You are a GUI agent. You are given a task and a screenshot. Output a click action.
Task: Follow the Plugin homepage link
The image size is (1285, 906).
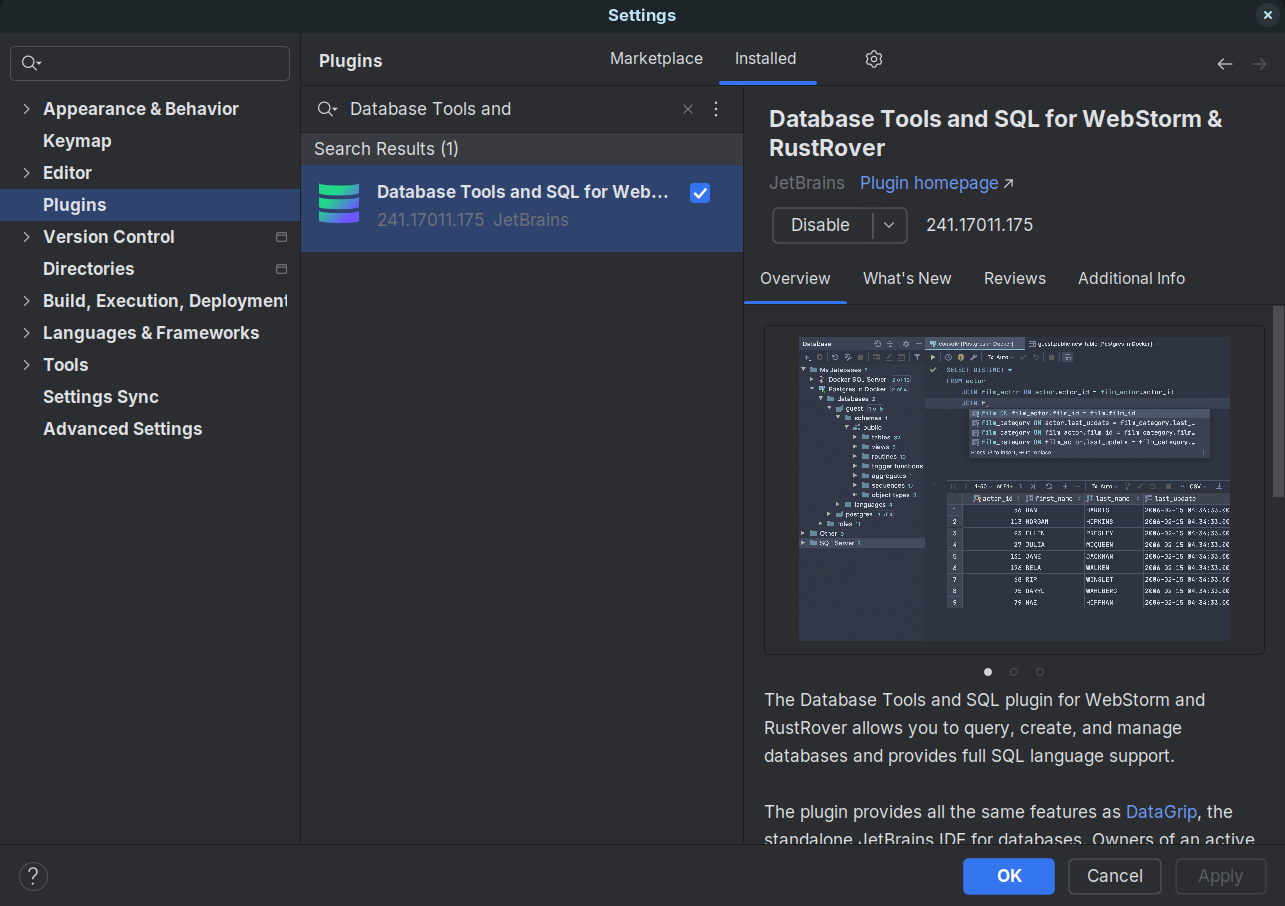(x=928, y=183)
